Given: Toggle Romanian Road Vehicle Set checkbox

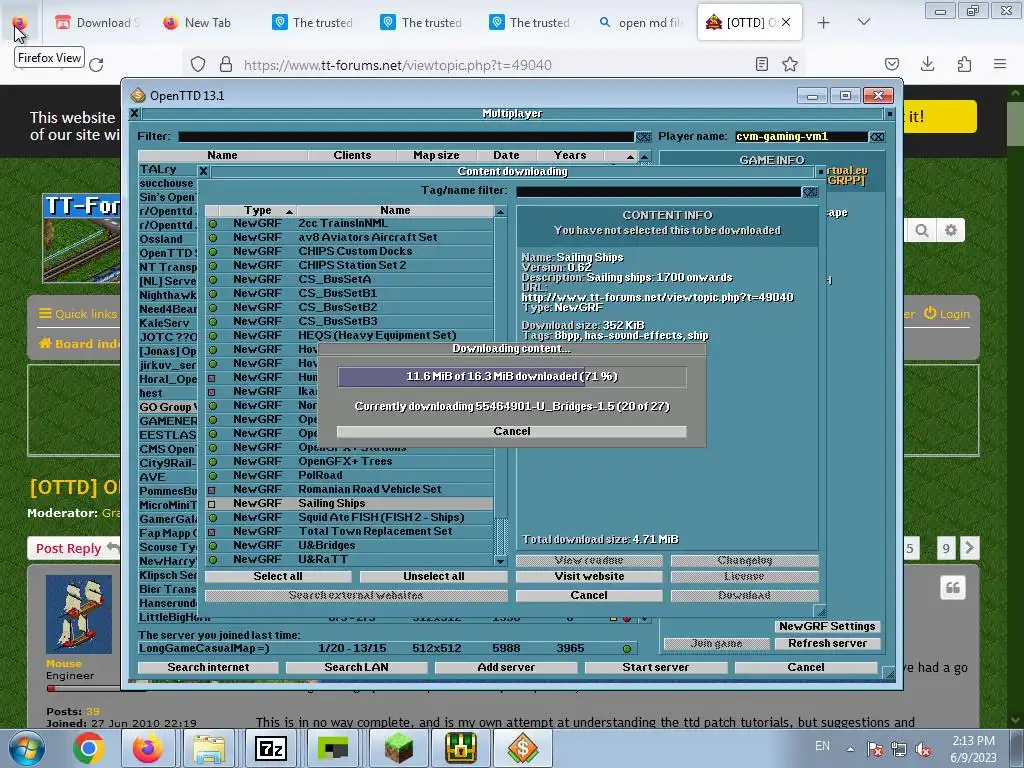Looking at the screenshot, I should 212,490.
